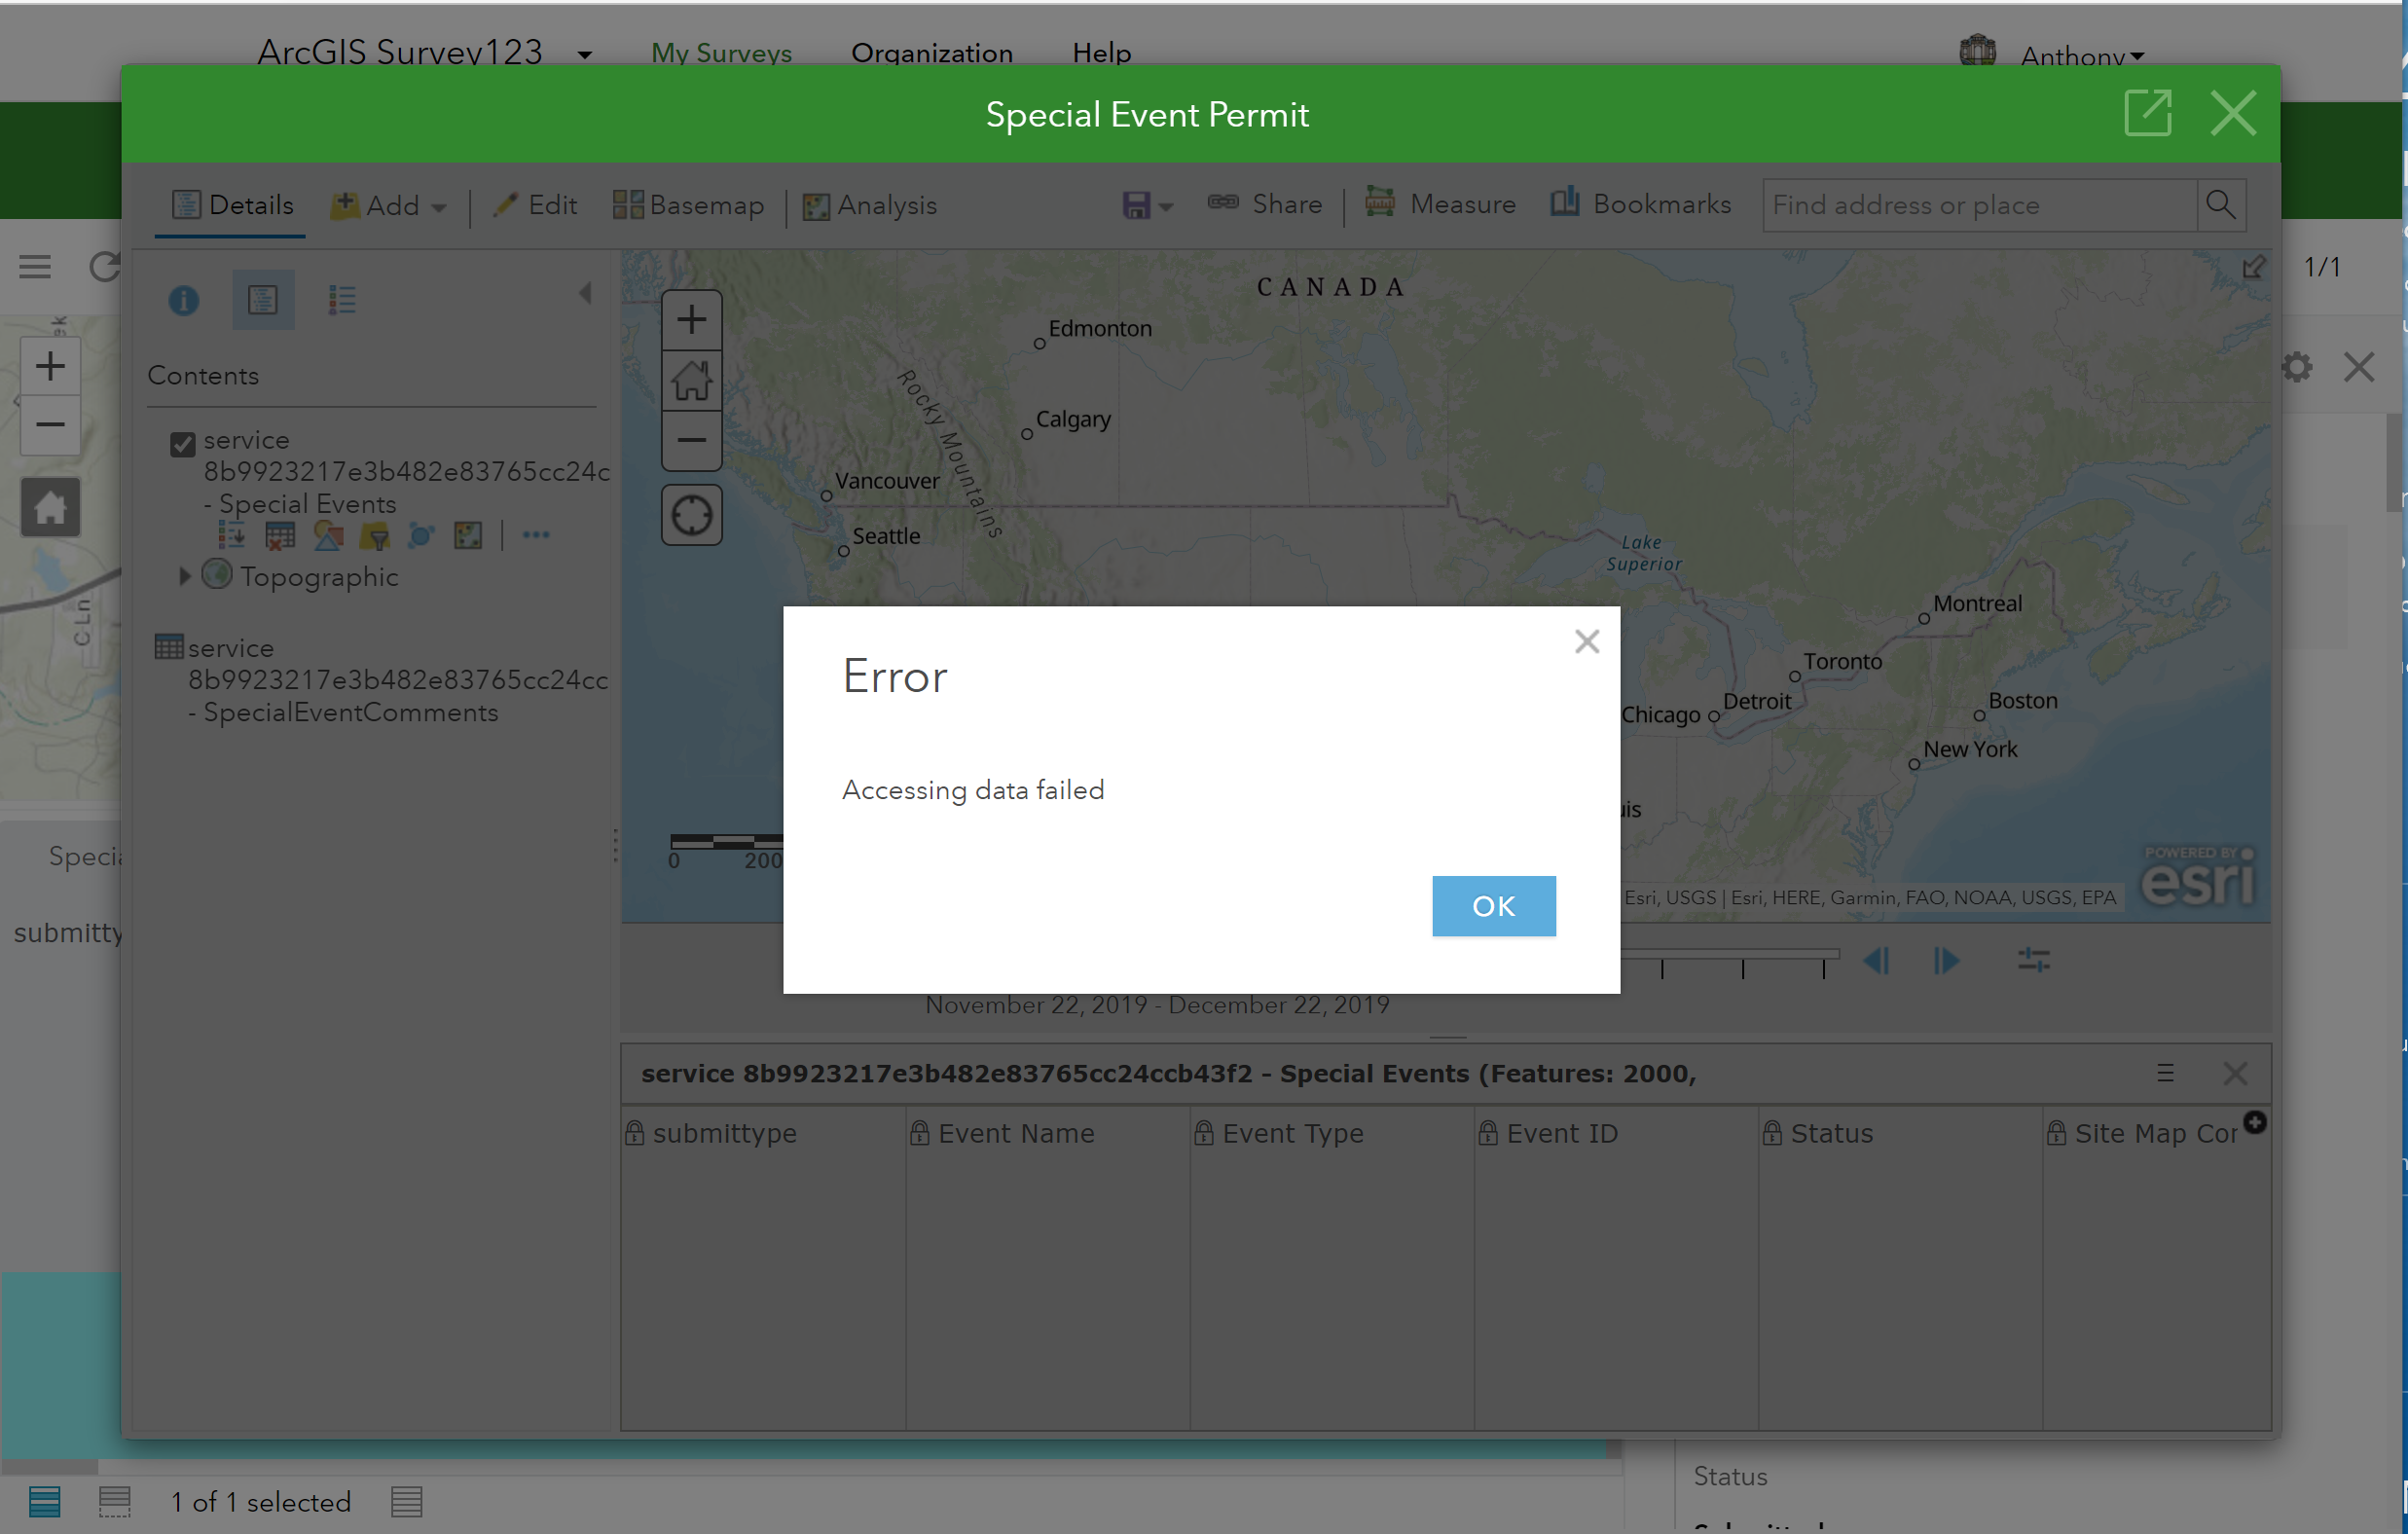Click the home button on background map
The width and height of the screenshot is (2408, 1534).
(50, 507)
